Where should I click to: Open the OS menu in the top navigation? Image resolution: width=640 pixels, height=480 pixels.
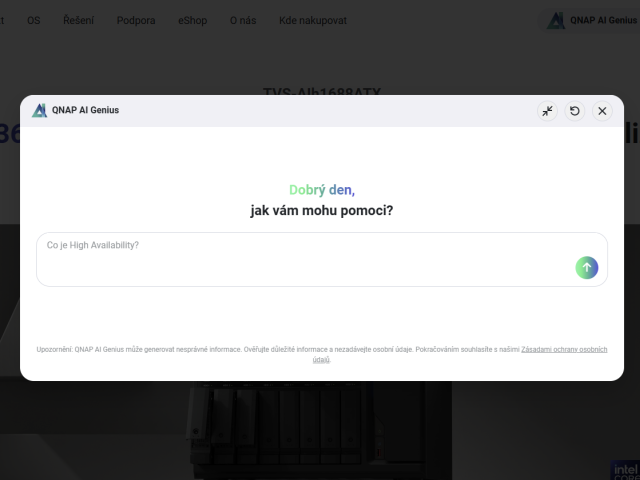34,20
